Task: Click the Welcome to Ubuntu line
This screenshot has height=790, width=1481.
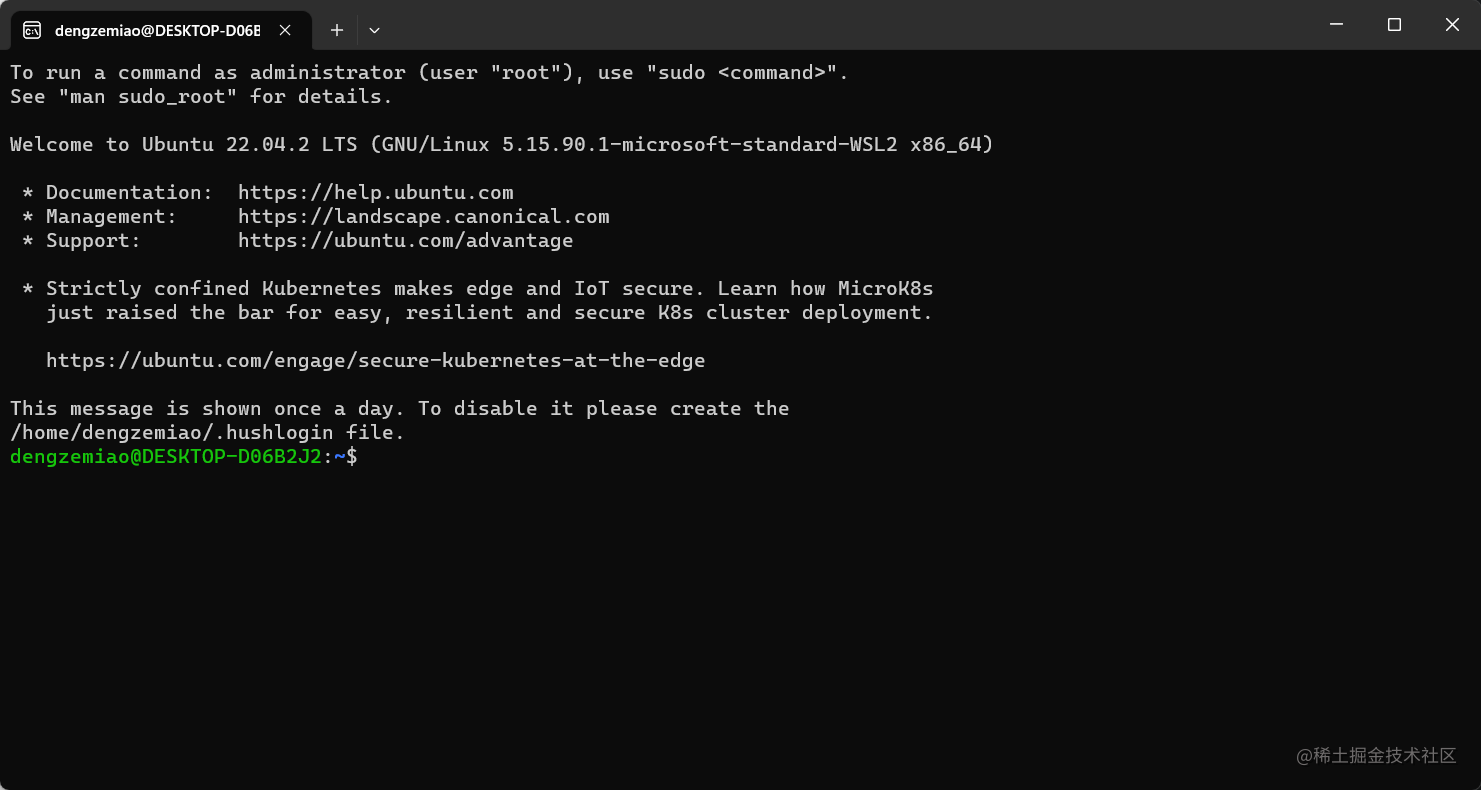Action: 500,144
